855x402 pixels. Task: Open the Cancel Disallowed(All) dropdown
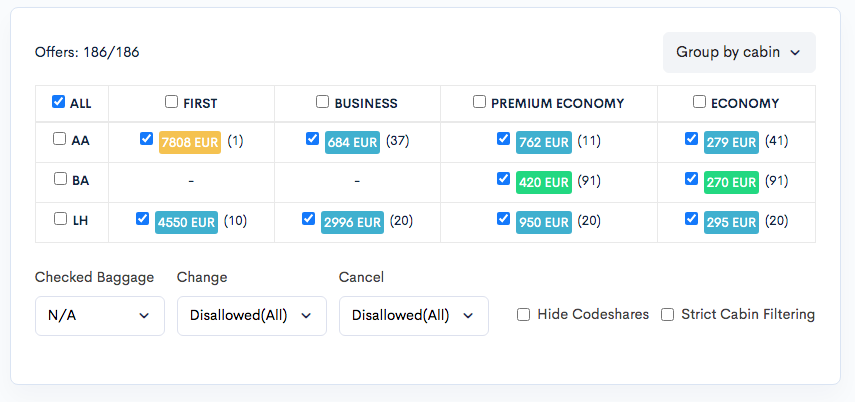coord(414,316)
